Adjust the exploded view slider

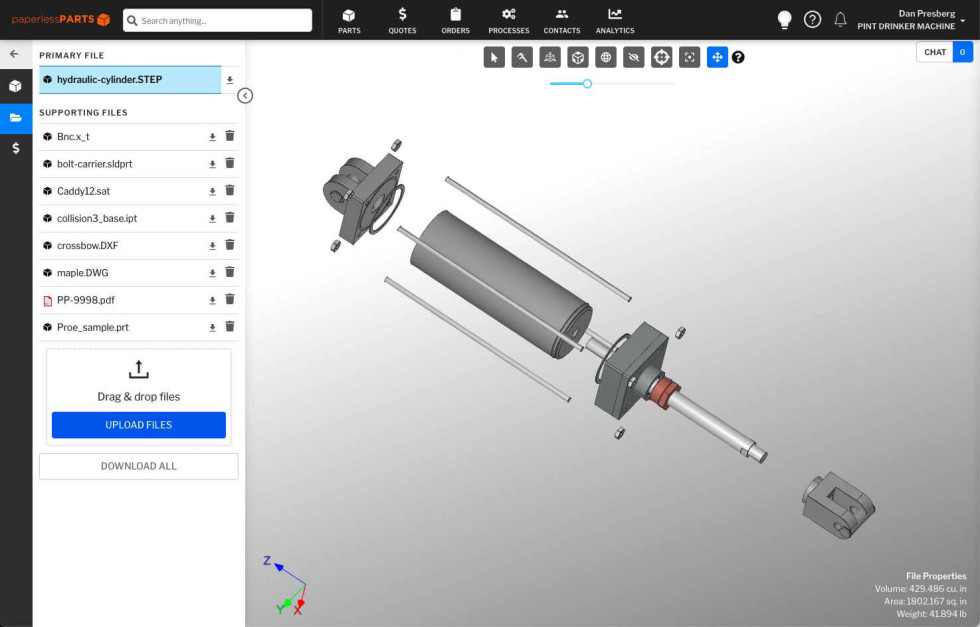coord(586,85)
